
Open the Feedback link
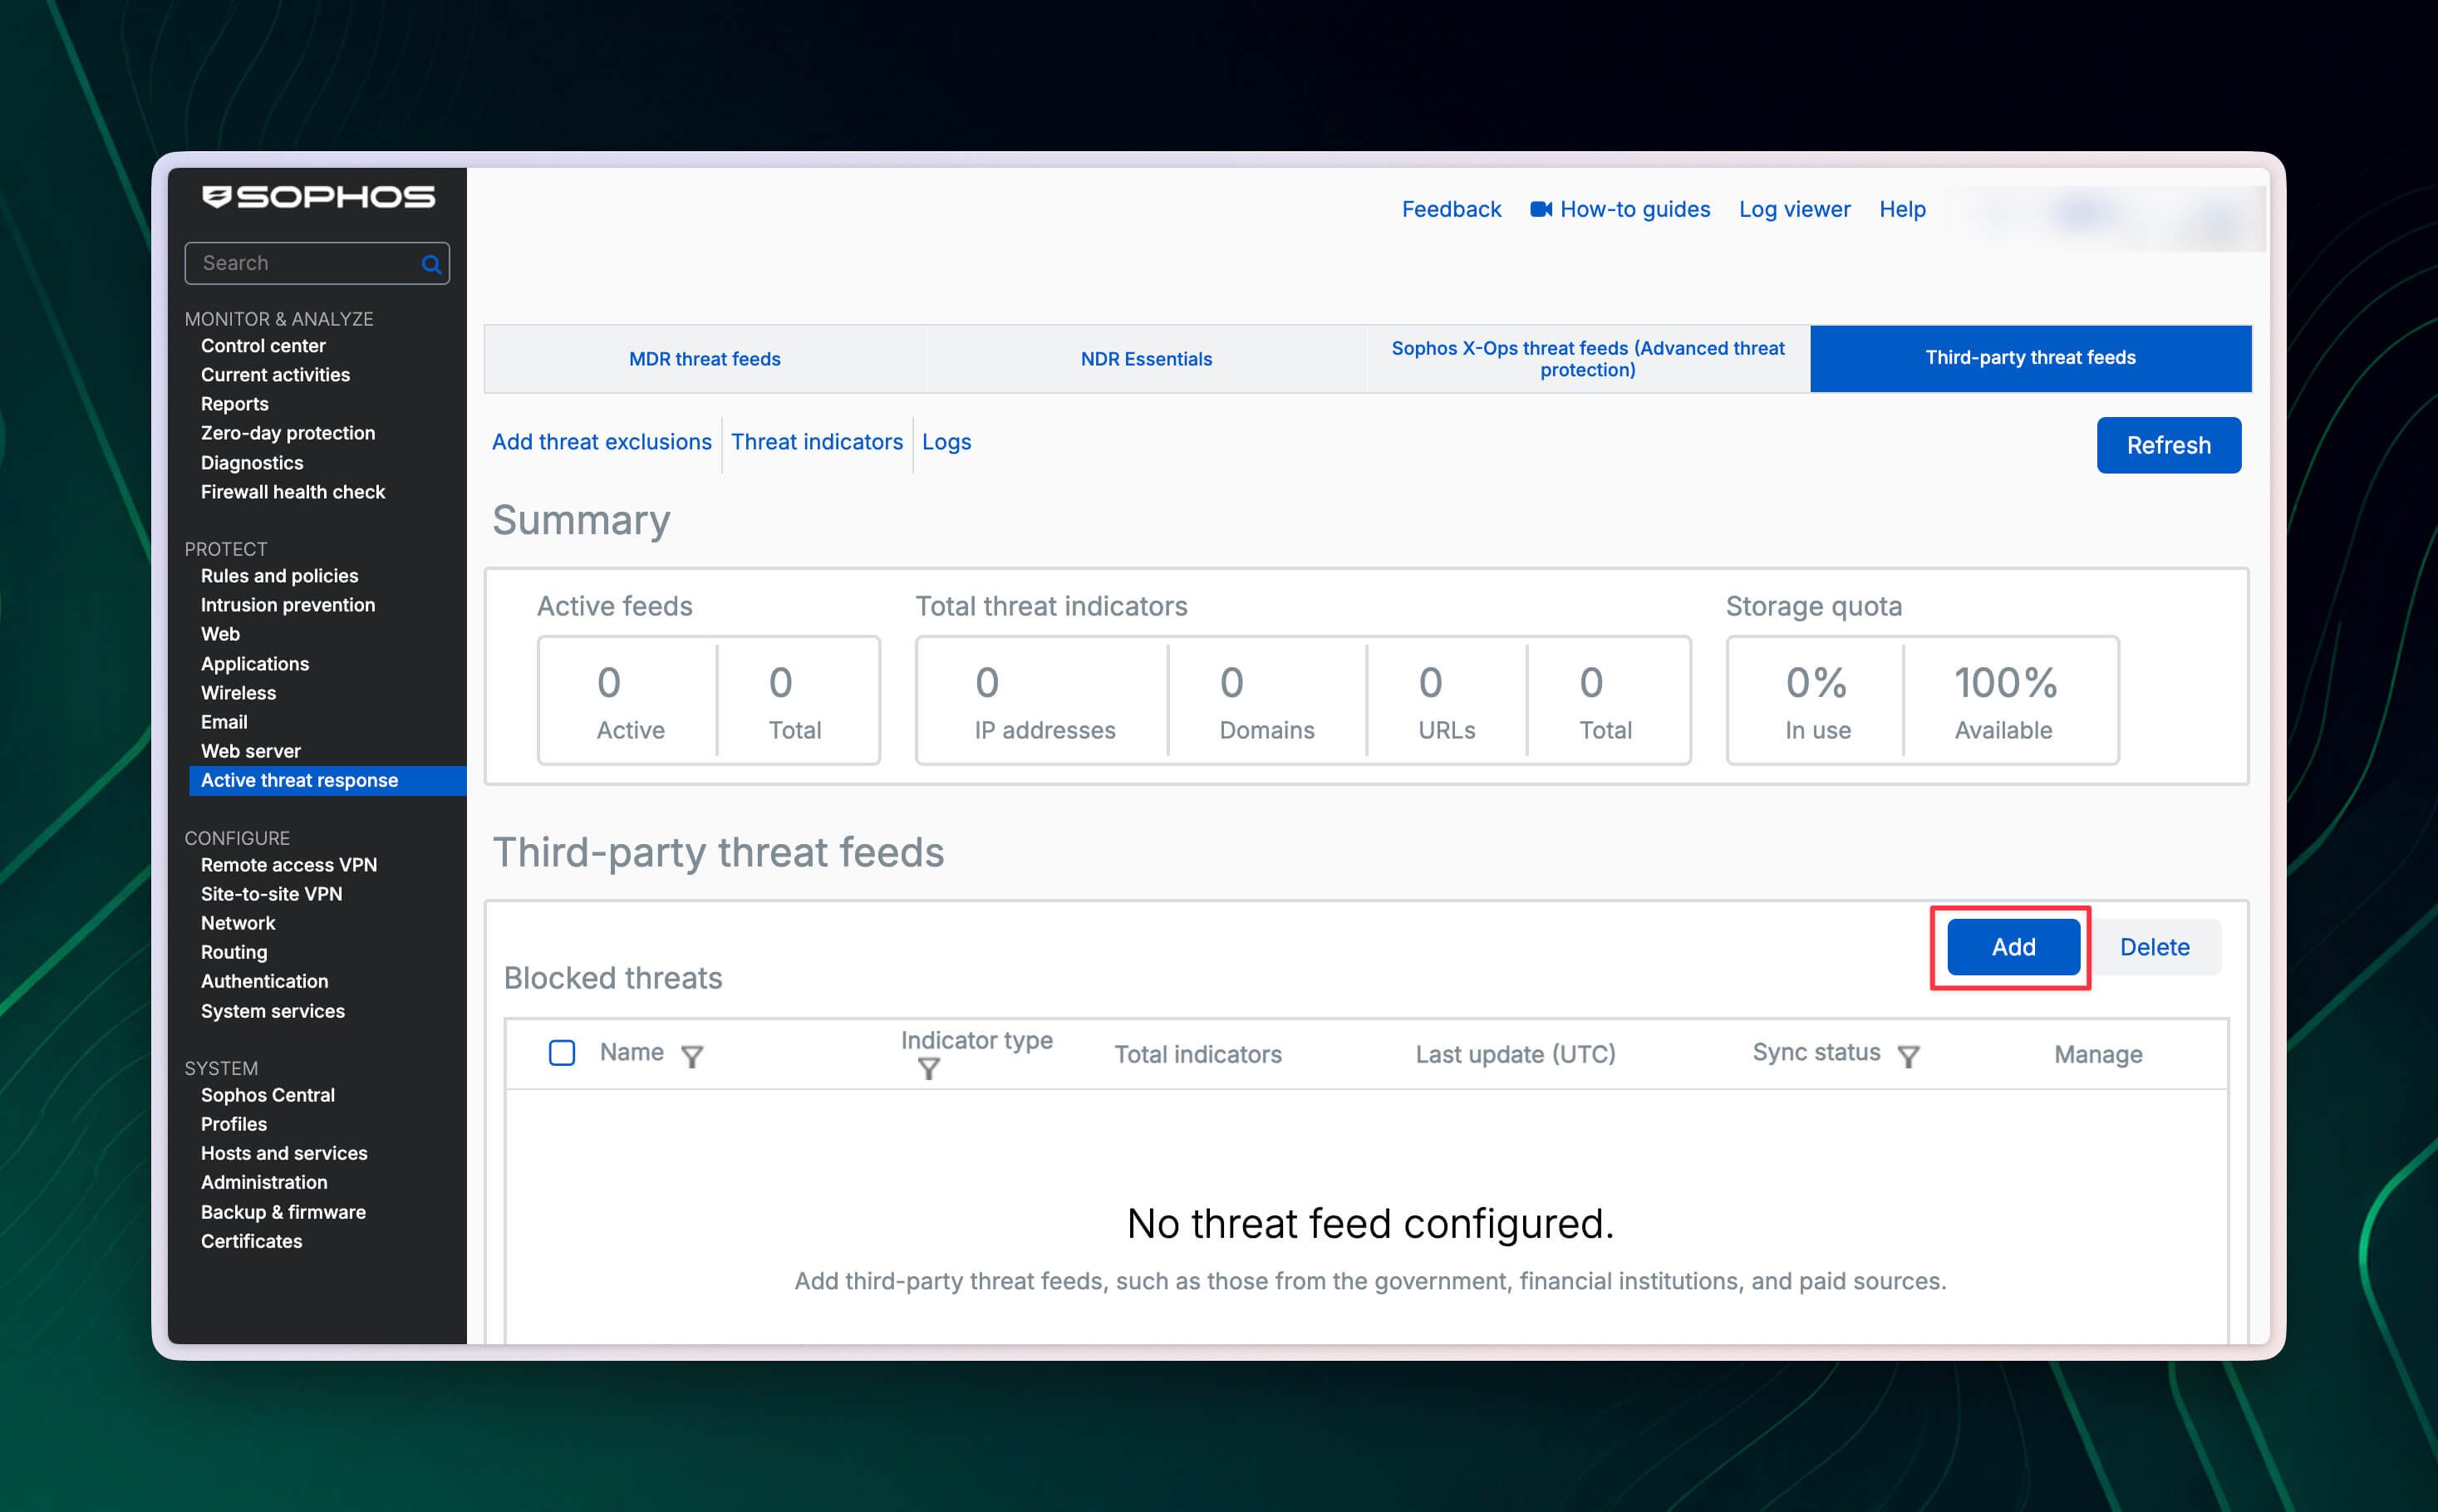point(1451,209)
